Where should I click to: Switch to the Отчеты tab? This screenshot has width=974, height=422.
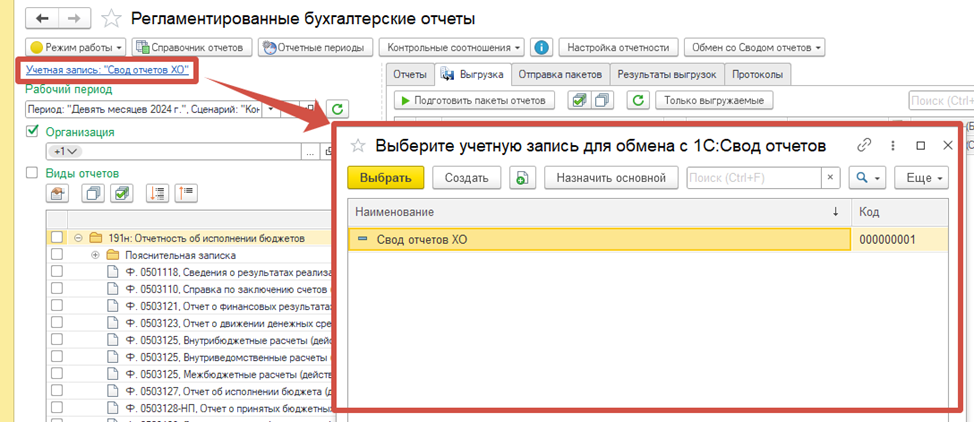click(x=410, y=75)
